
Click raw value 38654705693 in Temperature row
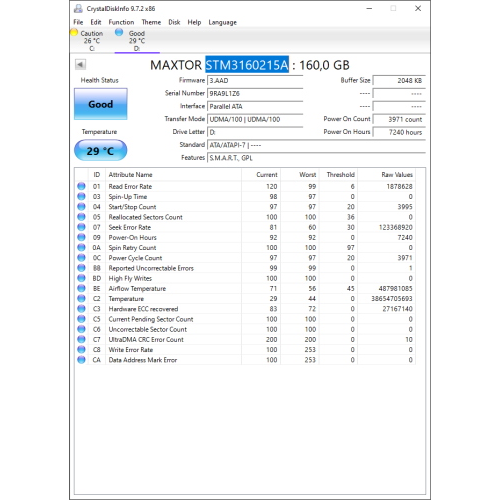392,299
